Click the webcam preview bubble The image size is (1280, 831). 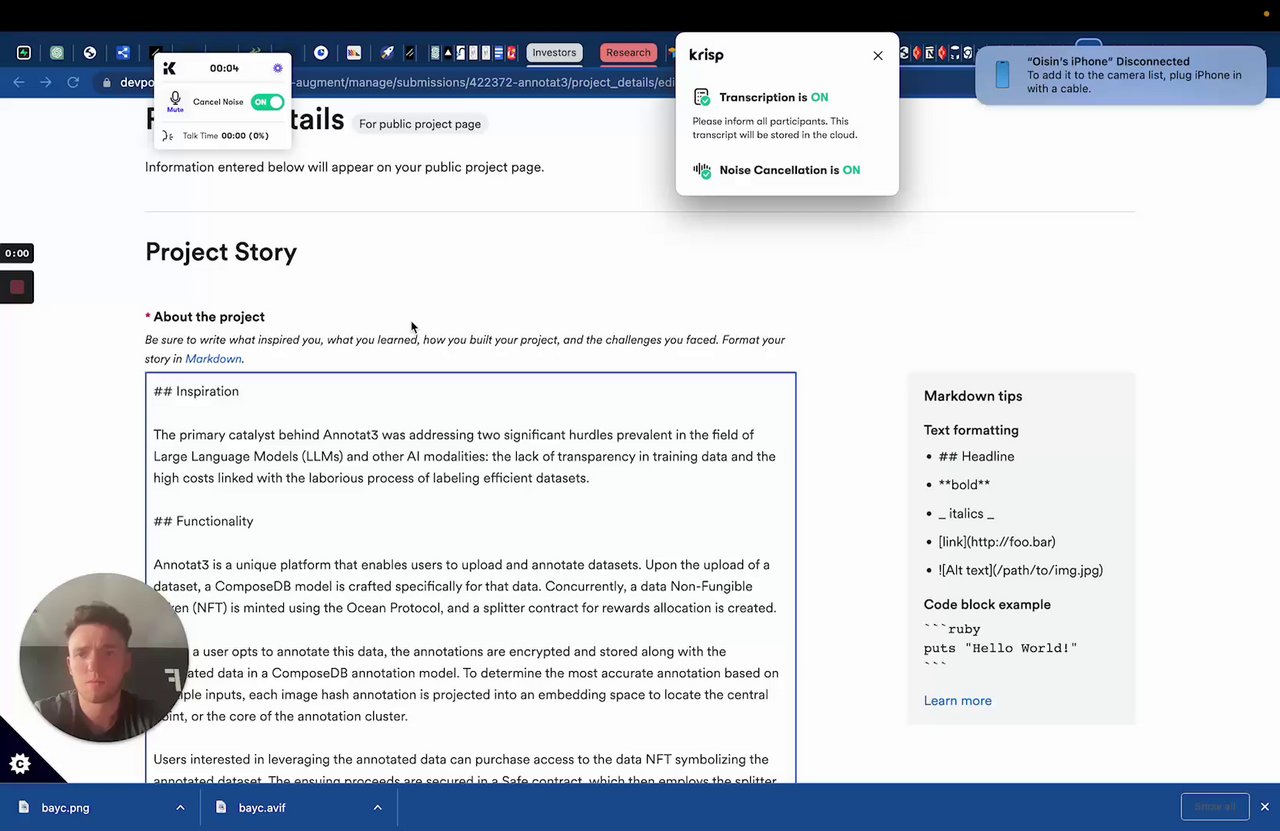(x=103, y=658)
